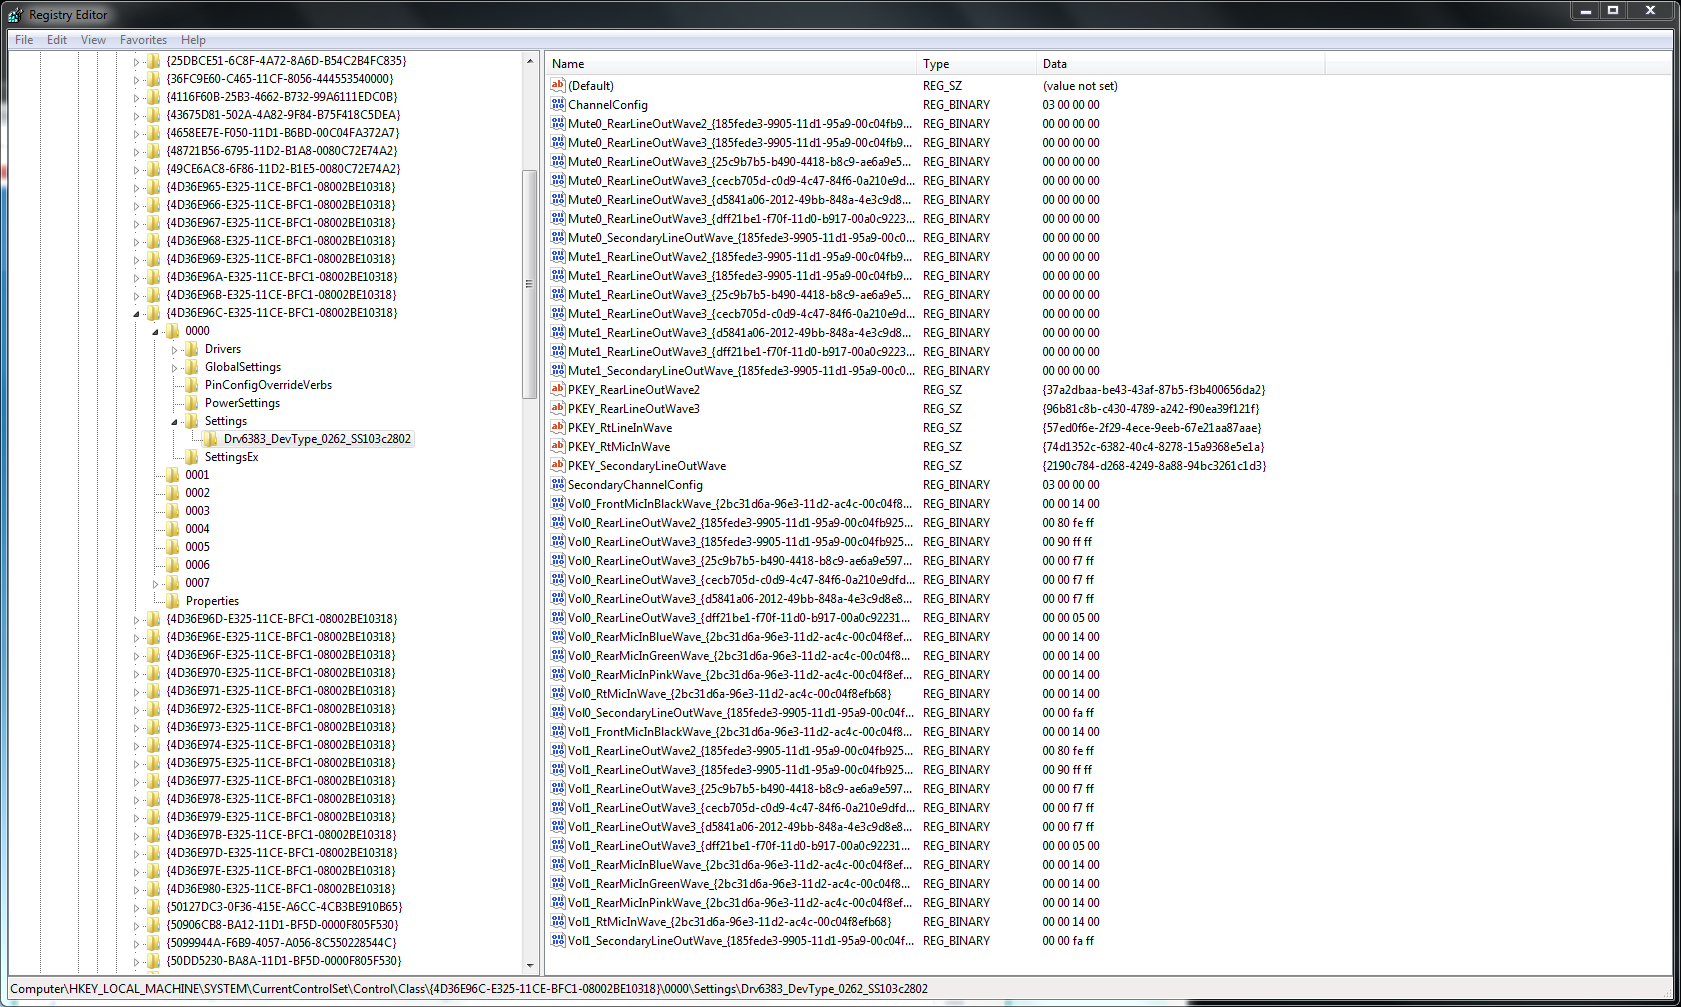This screenshot has width=1681, height=1007.
Task: Expand the 0007 subkey arrow
Action: coord(155,584)
